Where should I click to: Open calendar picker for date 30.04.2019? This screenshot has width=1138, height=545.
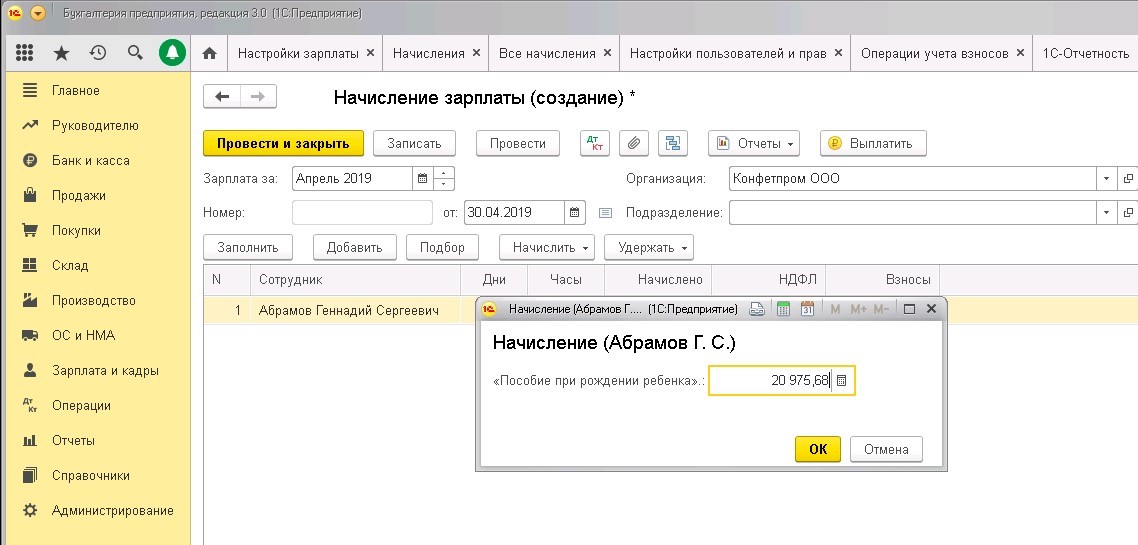point(575,212)
